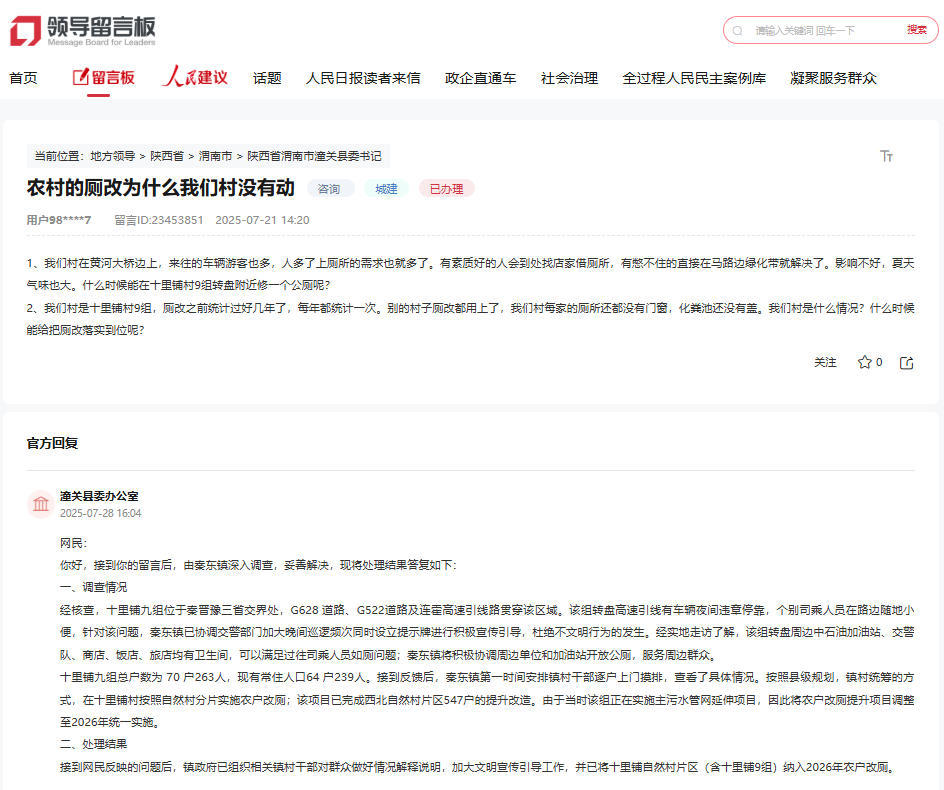Click the reply date 2025-07-28 16:04
The image size is (944, 790).
101,514
